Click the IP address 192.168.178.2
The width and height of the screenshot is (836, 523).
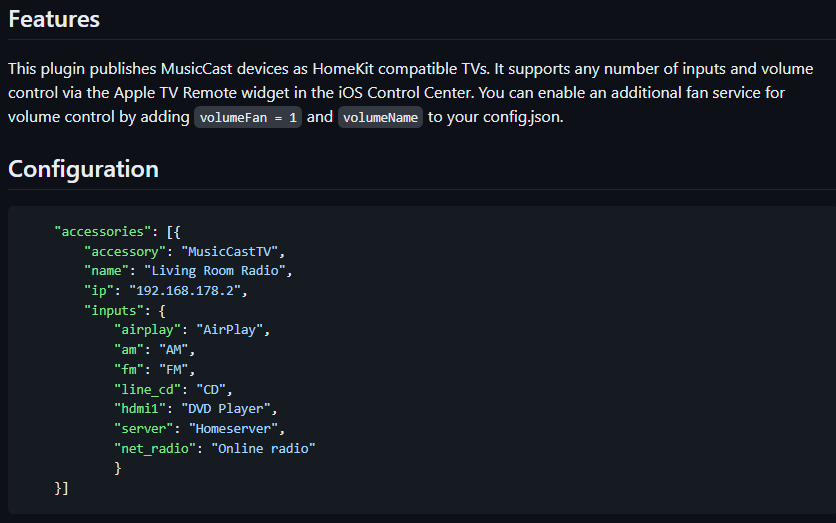[187, 290]
